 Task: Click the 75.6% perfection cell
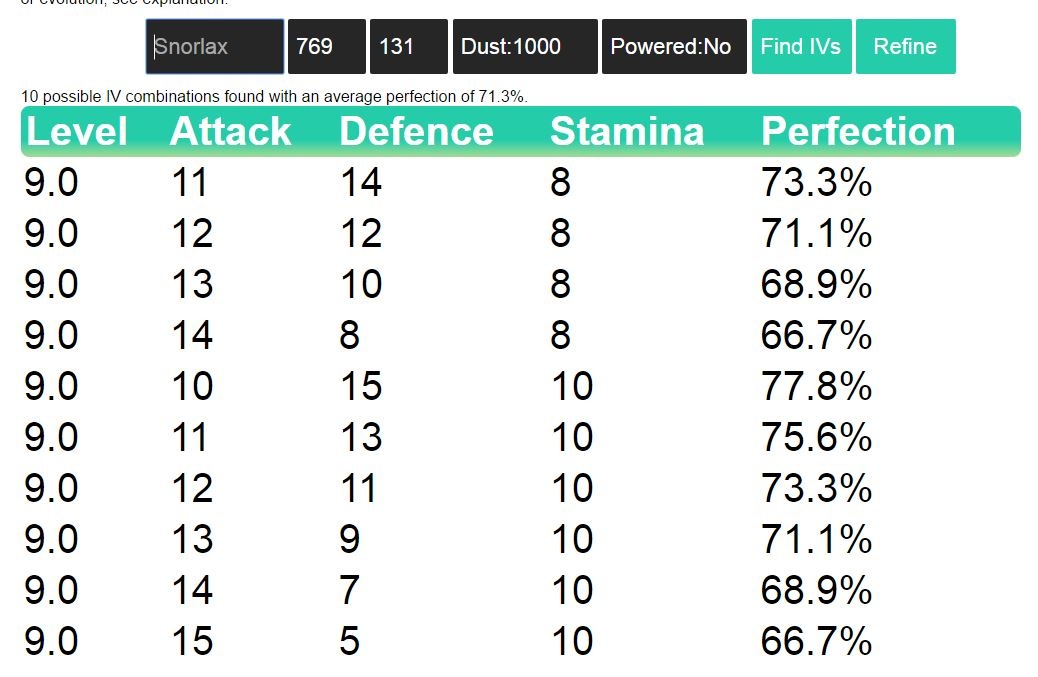click(816, 437)
